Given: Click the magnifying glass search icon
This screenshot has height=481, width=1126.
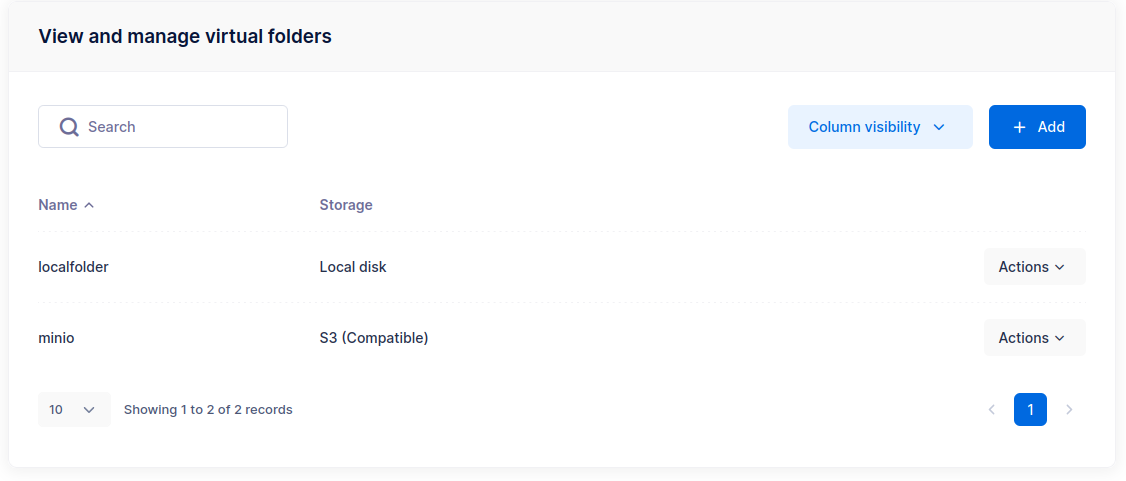Looking at the screenshot, I should pos(69,127).
